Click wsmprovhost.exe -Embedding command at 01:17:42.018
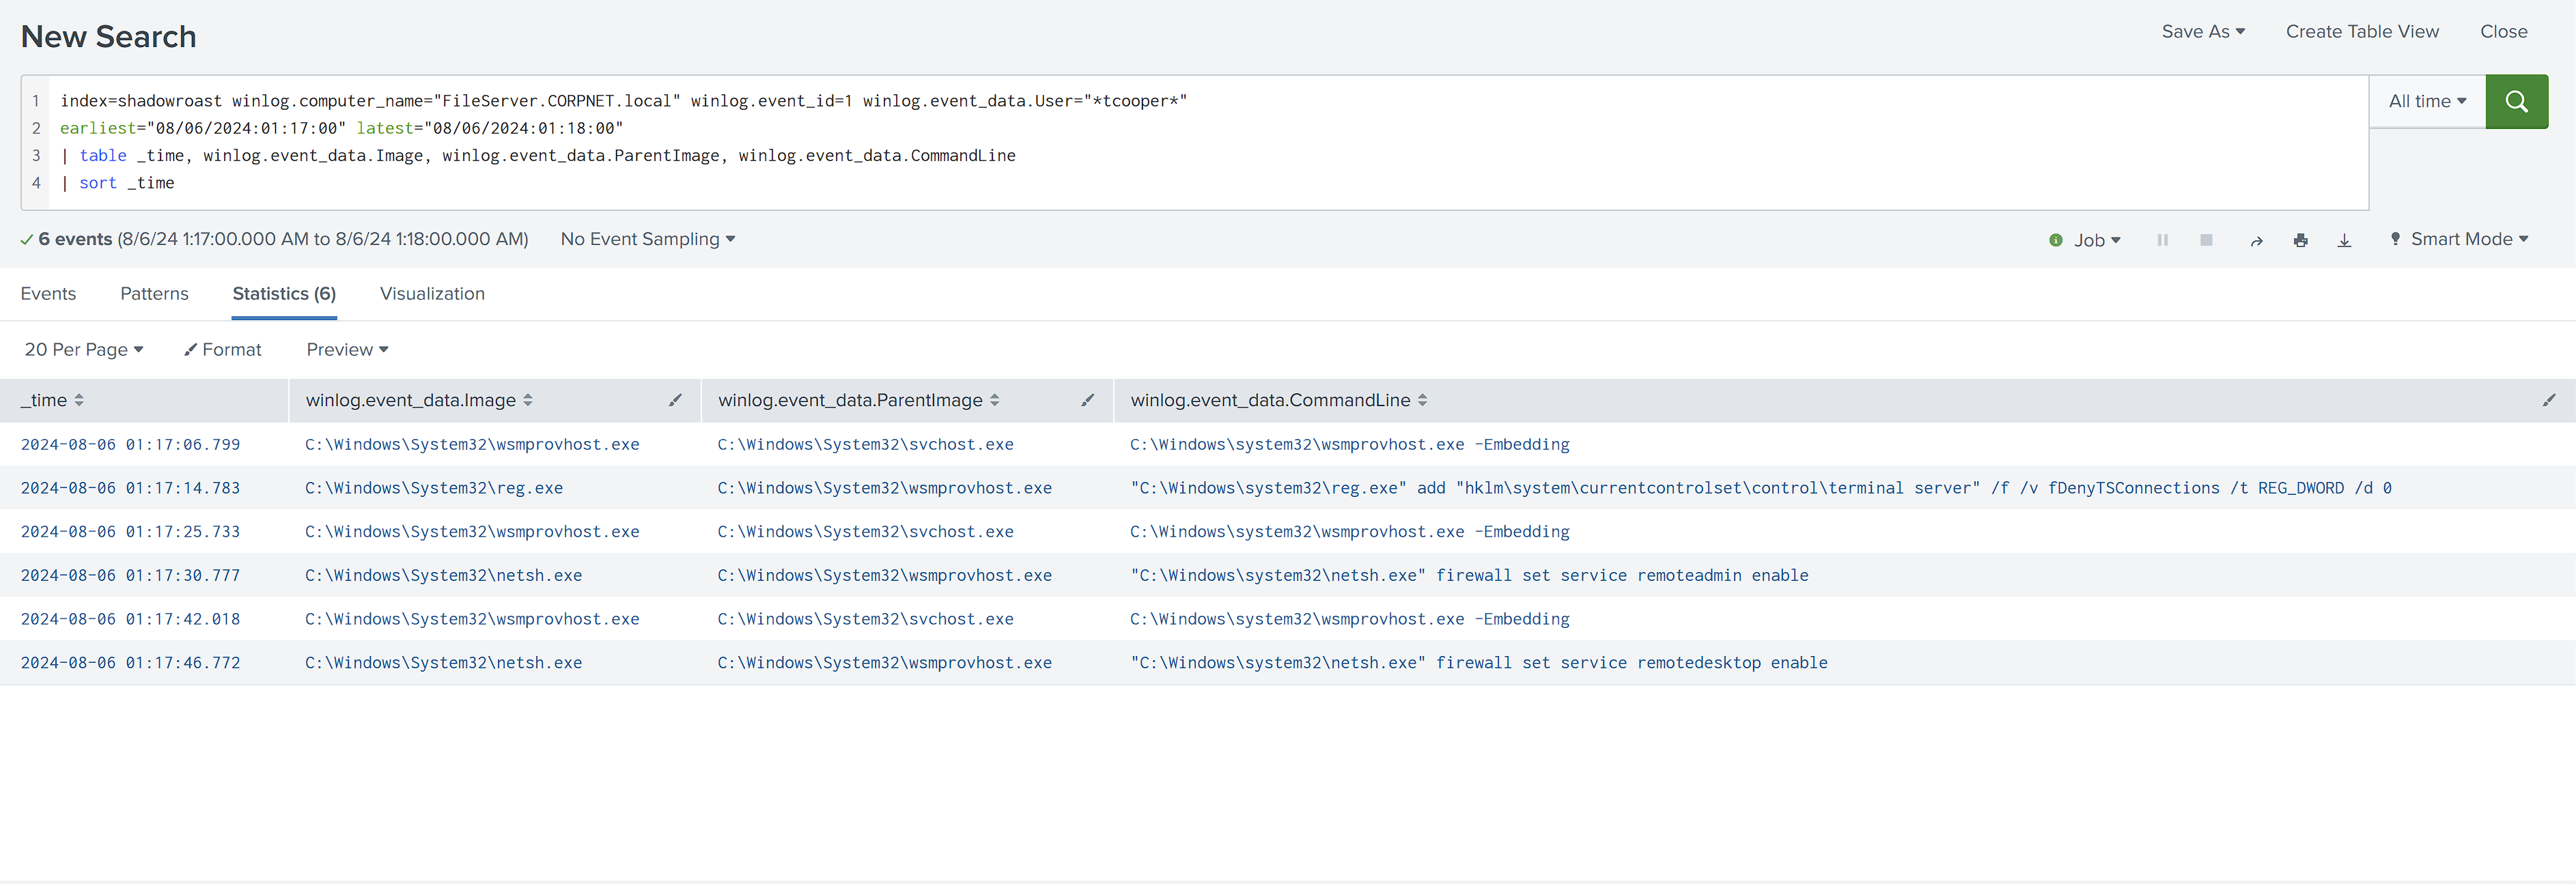 coord(1350,619)
